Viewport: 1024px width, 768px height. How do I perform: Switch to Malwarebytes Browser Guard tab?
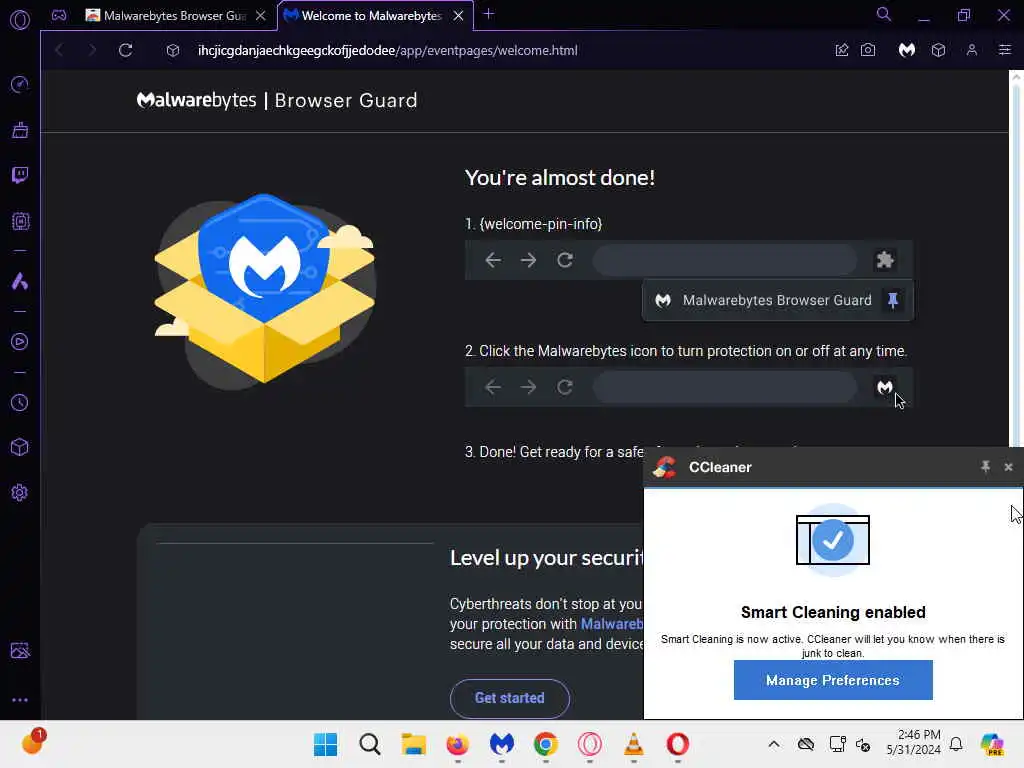[x=165, y=16]
